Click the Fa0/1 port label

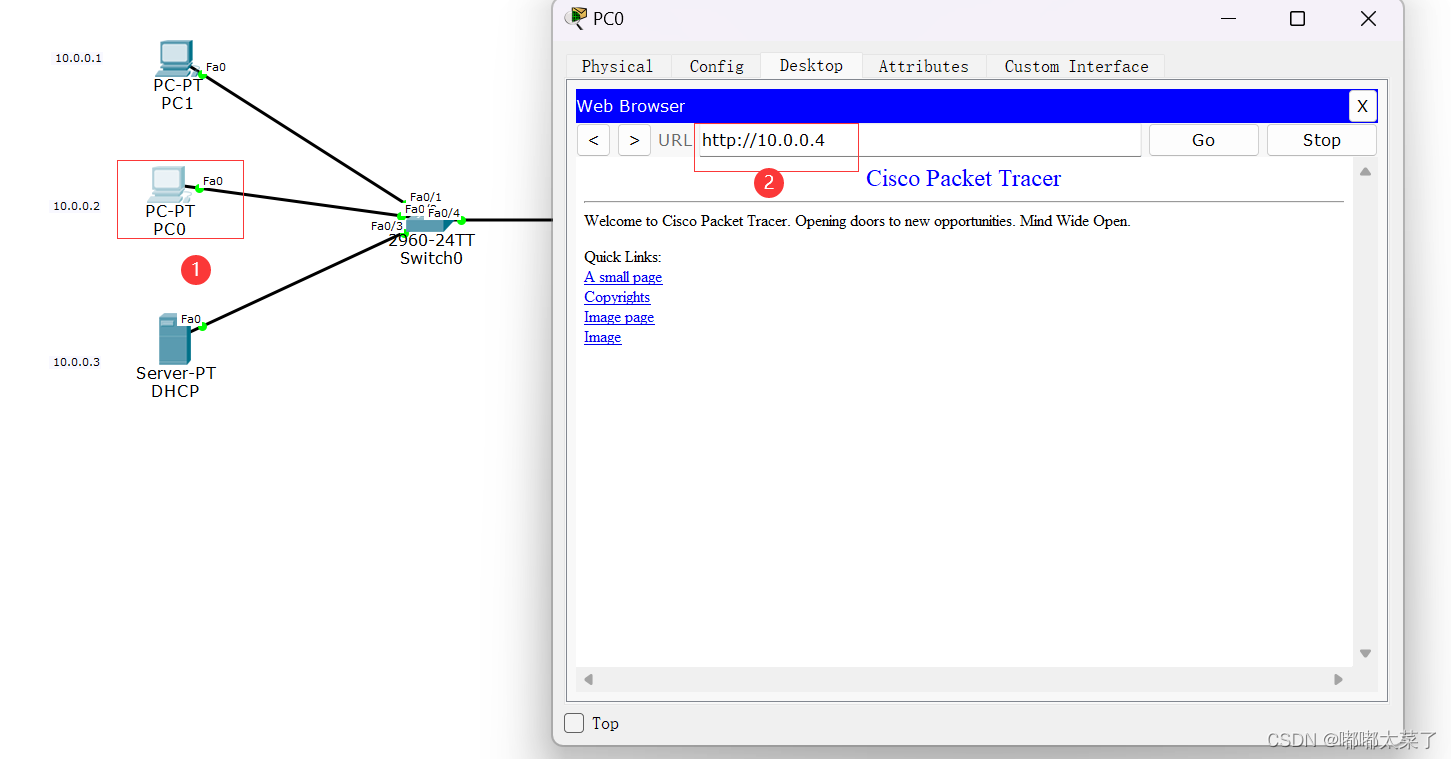point(425,197)
